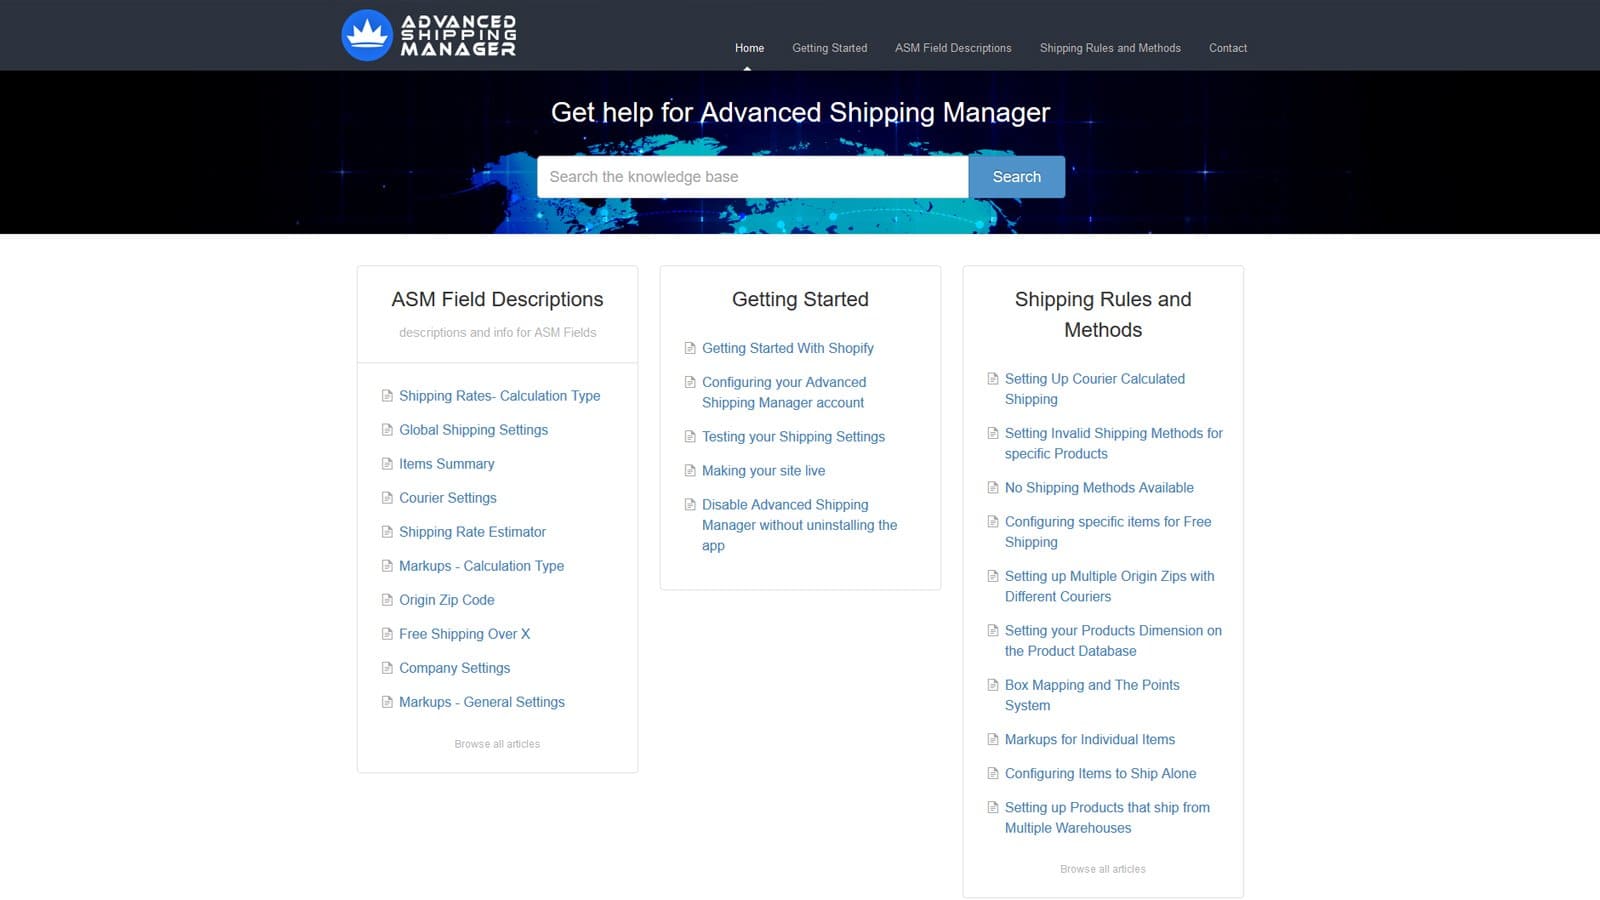Click the document icon beside Global Shipping Settings
Viewport: 1600px width, 900px height.
(x=387, y=430)
